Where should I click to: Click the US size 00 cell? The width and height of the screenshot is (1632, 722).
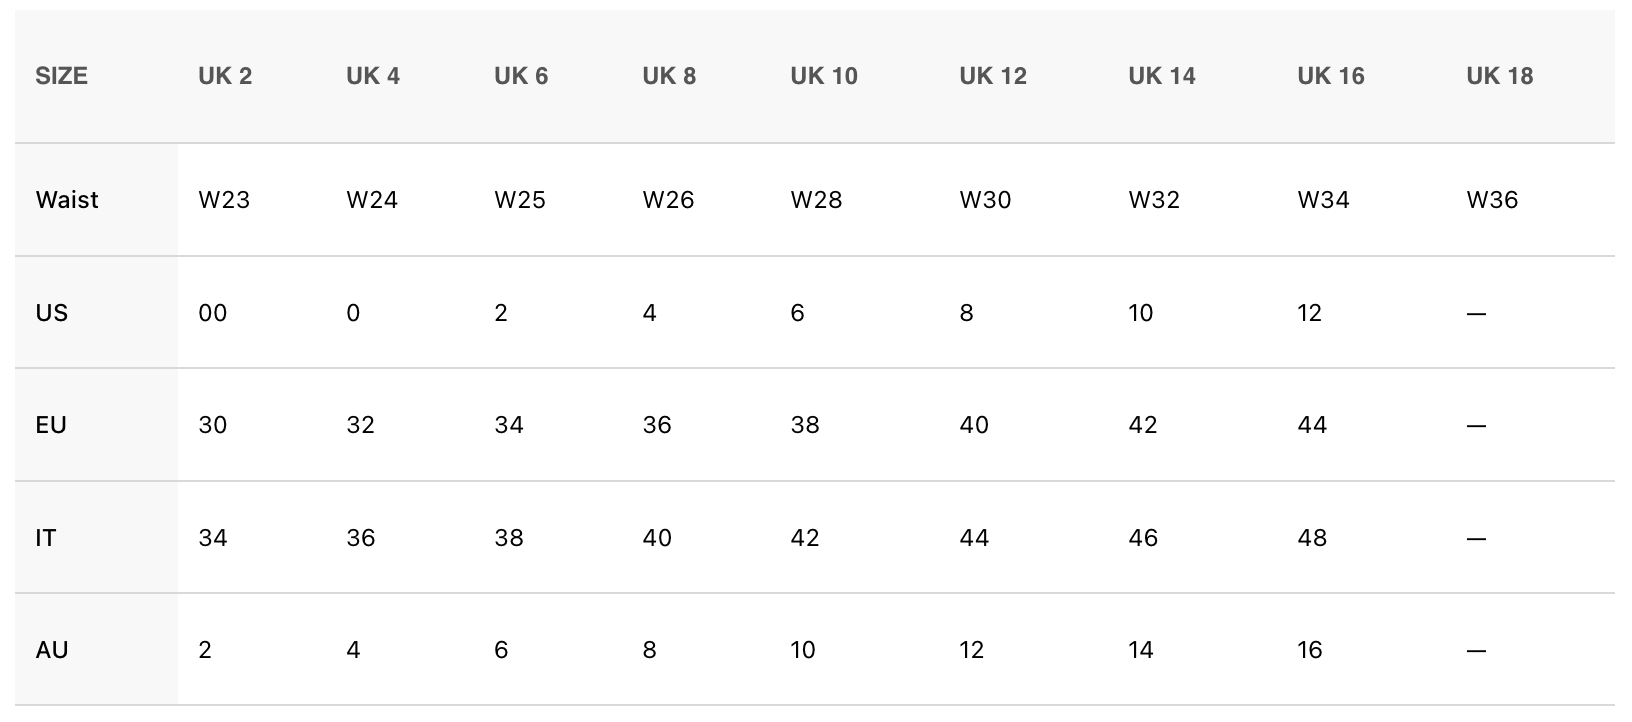pos(213,313)
